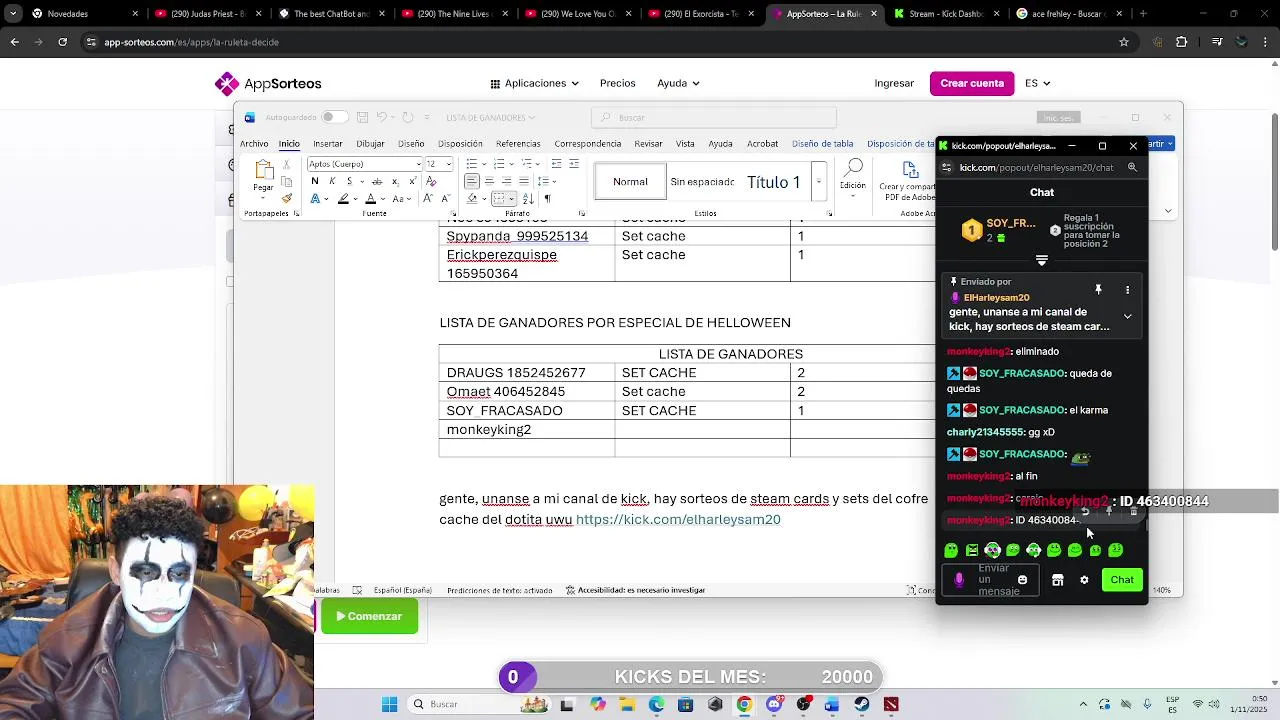Open emoji picker in Kick chat input
Image resolution: width=1280 pixels, height=720 pixels.
1022,580
